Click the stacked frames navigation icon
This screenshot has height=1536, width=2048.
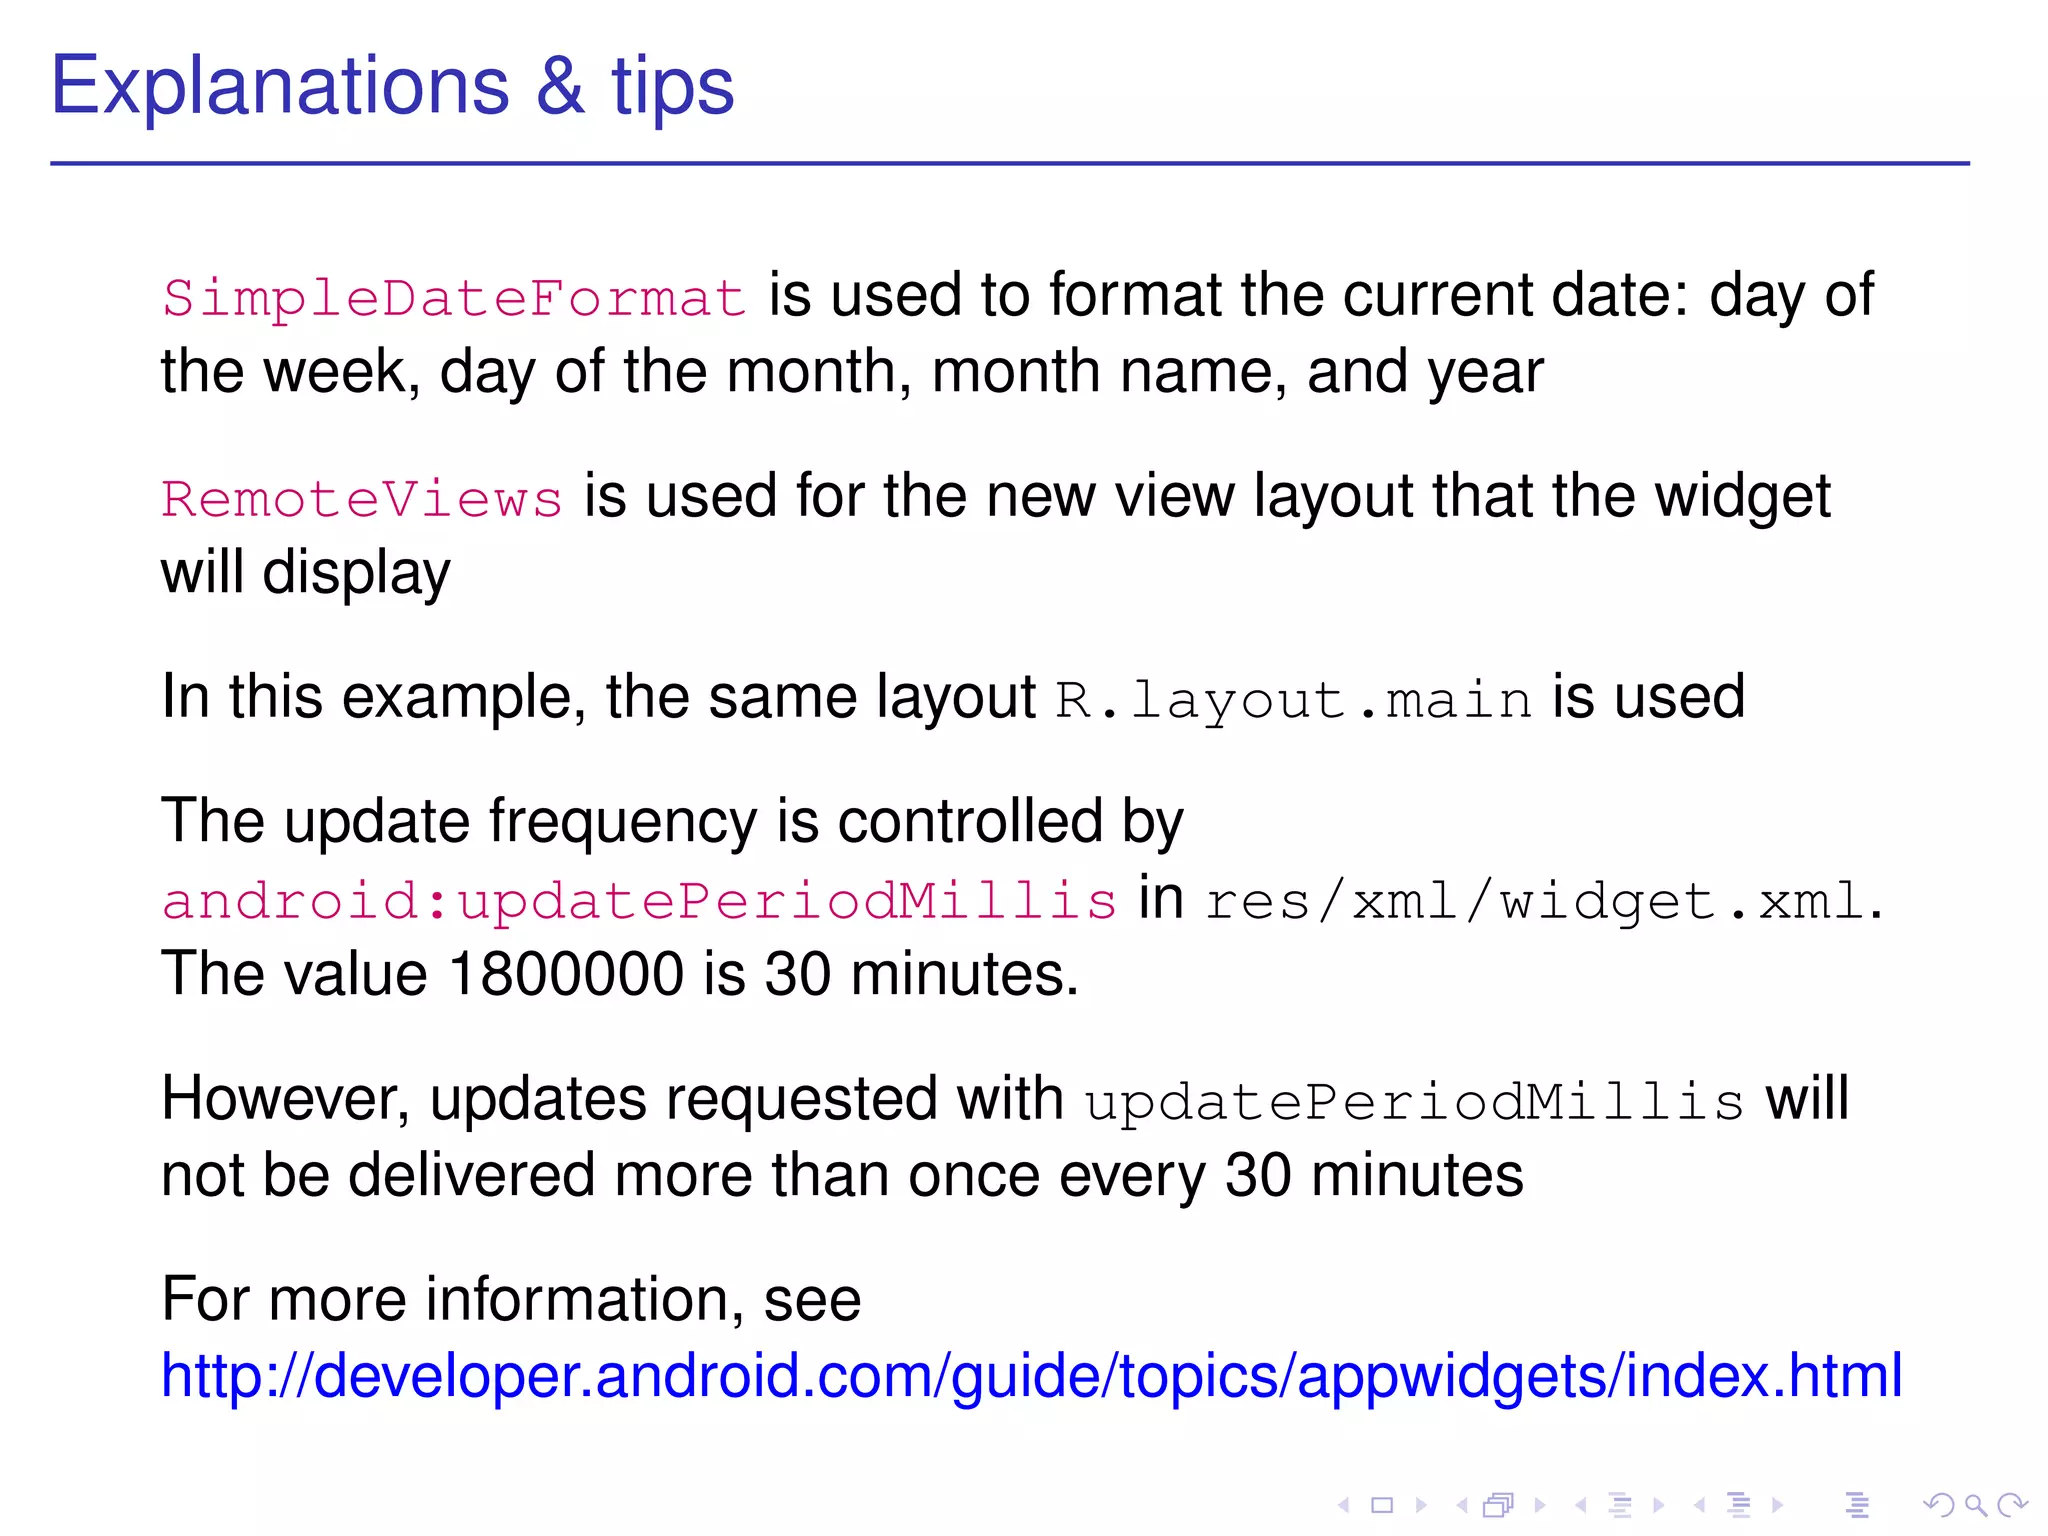1498,1505
